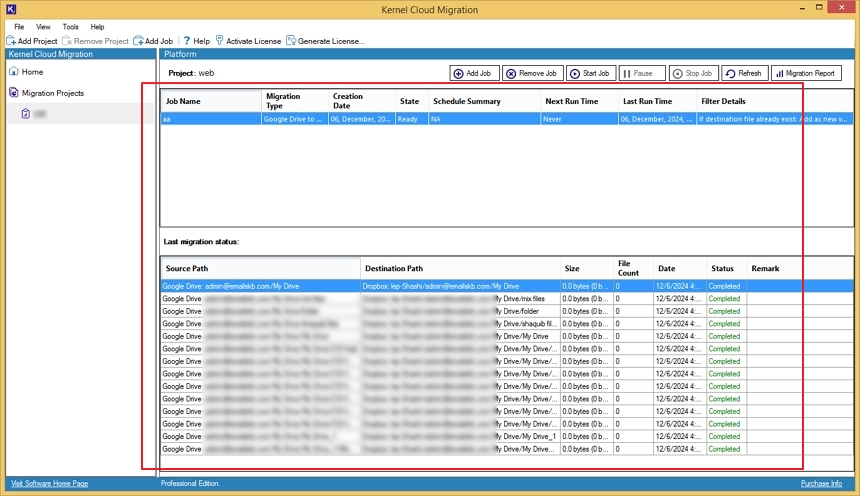Click the Refresh button
The image size is (860, 496).
[744, 73]
